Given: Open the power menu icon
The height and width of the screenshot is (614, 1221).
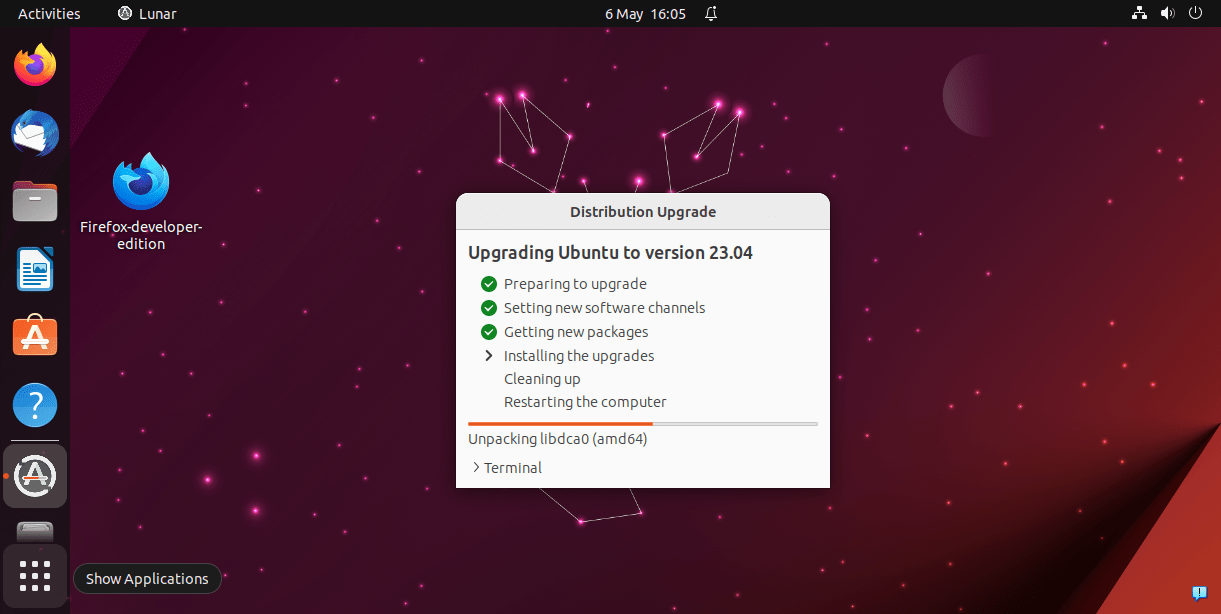Looking at the screenshot, I should point(1195,14).
